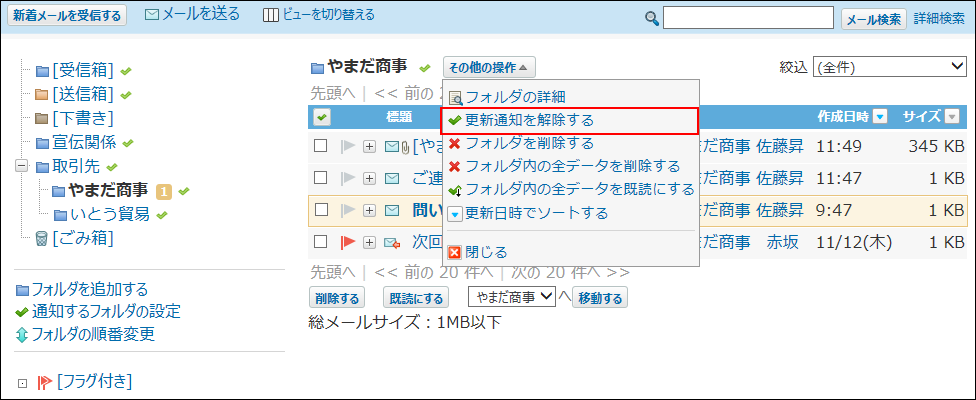976x400 pixels.
Task: Click the ごみ箱 trash can icon
Action: [42, 238]
